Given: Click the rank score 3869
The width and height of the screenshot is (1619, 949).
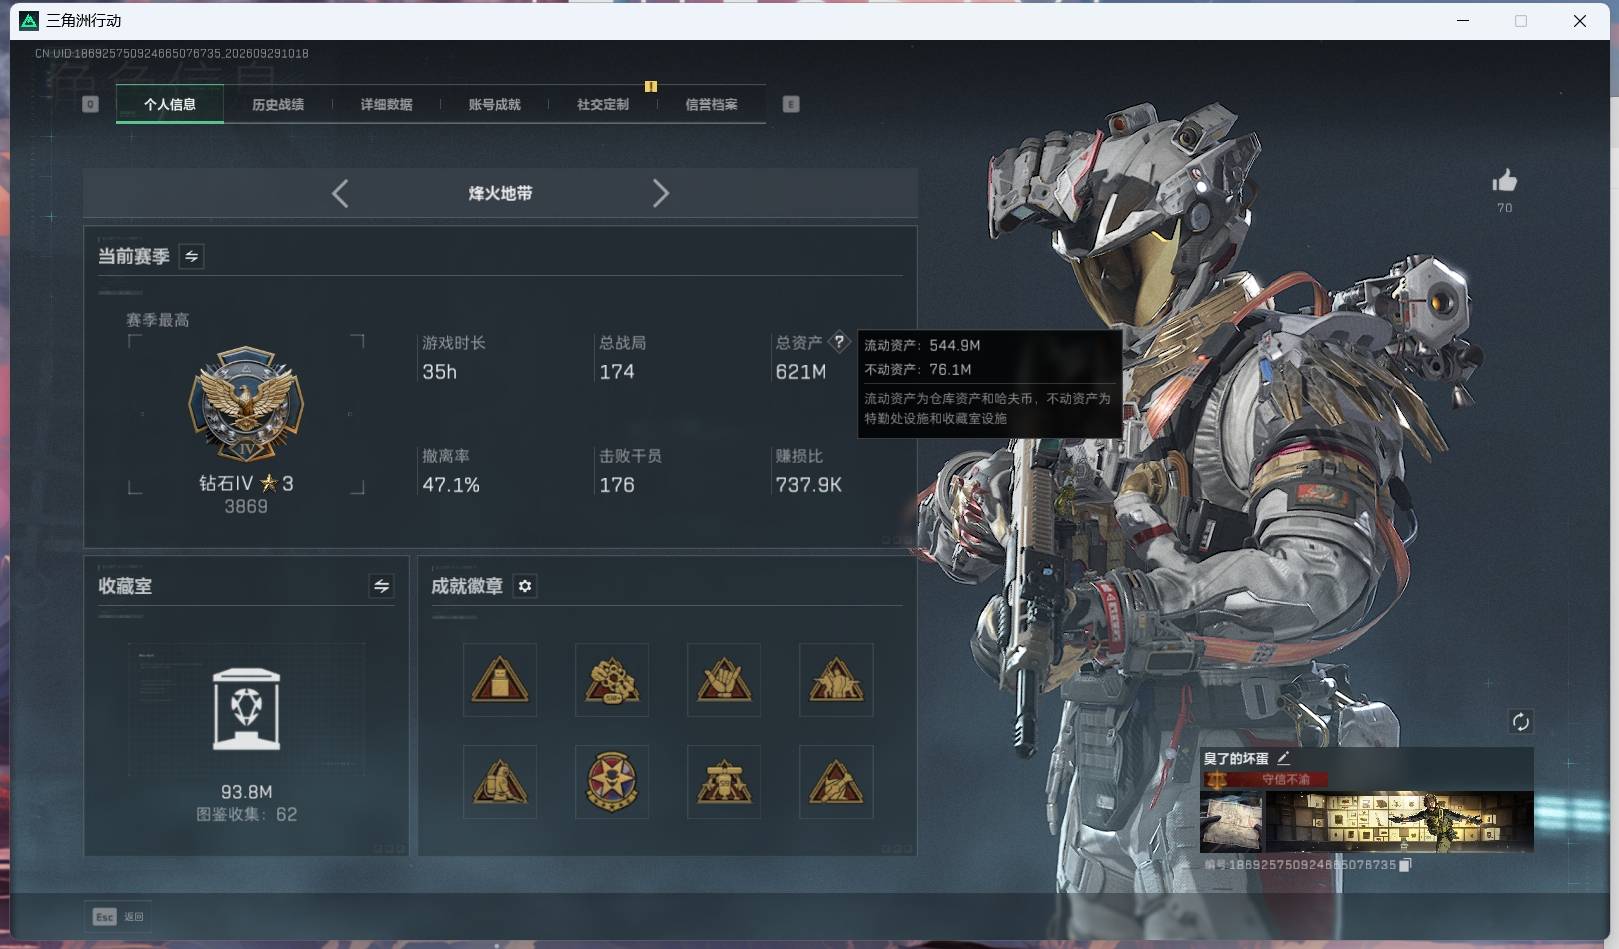Looking at the screenshot, I should pyautogui.click(x=246, y=507).
